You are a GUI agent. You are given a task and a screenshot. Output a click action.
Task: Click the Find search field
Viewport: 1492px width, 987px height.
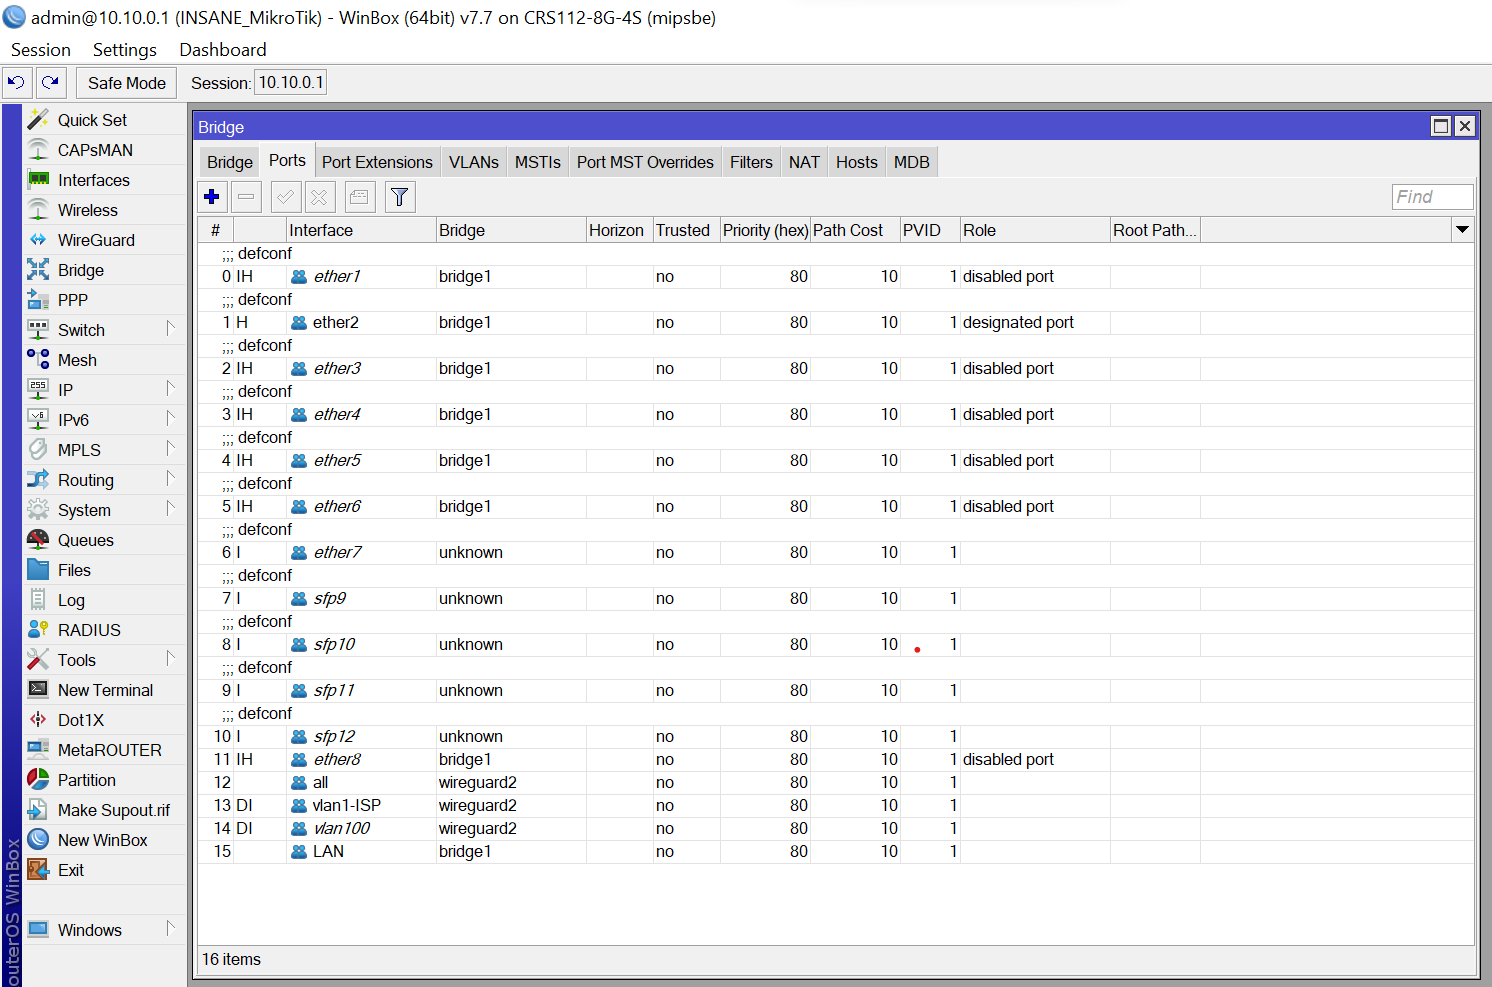coord(1432,197)
